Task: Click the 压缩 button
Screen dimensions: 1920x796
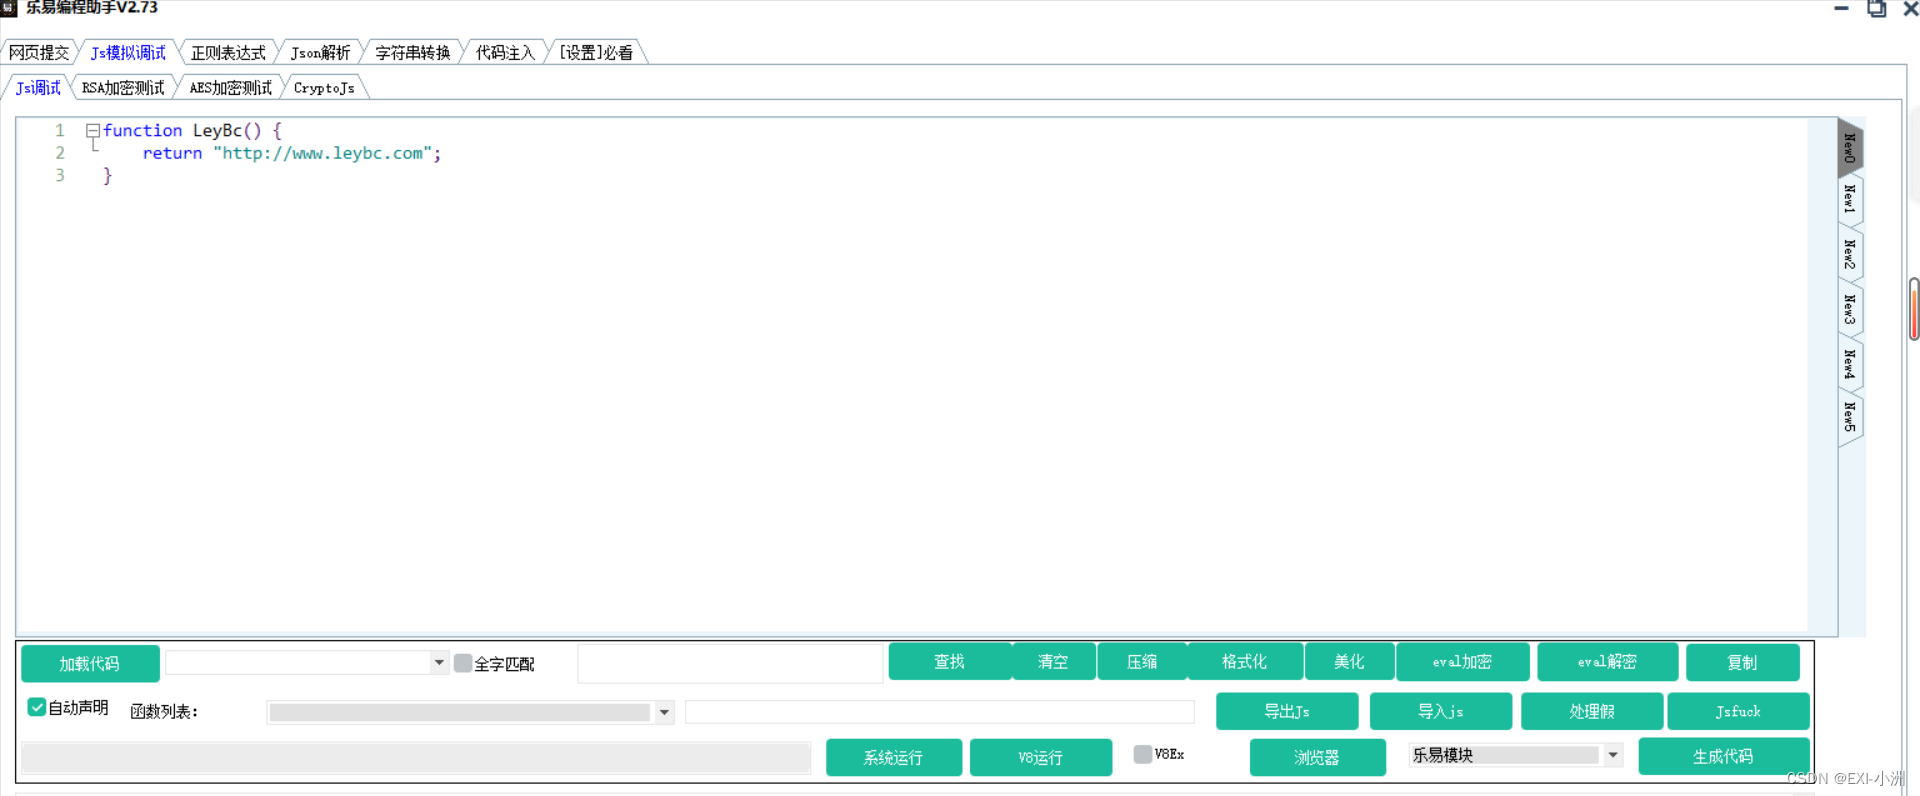Action: coord(1142,661)
